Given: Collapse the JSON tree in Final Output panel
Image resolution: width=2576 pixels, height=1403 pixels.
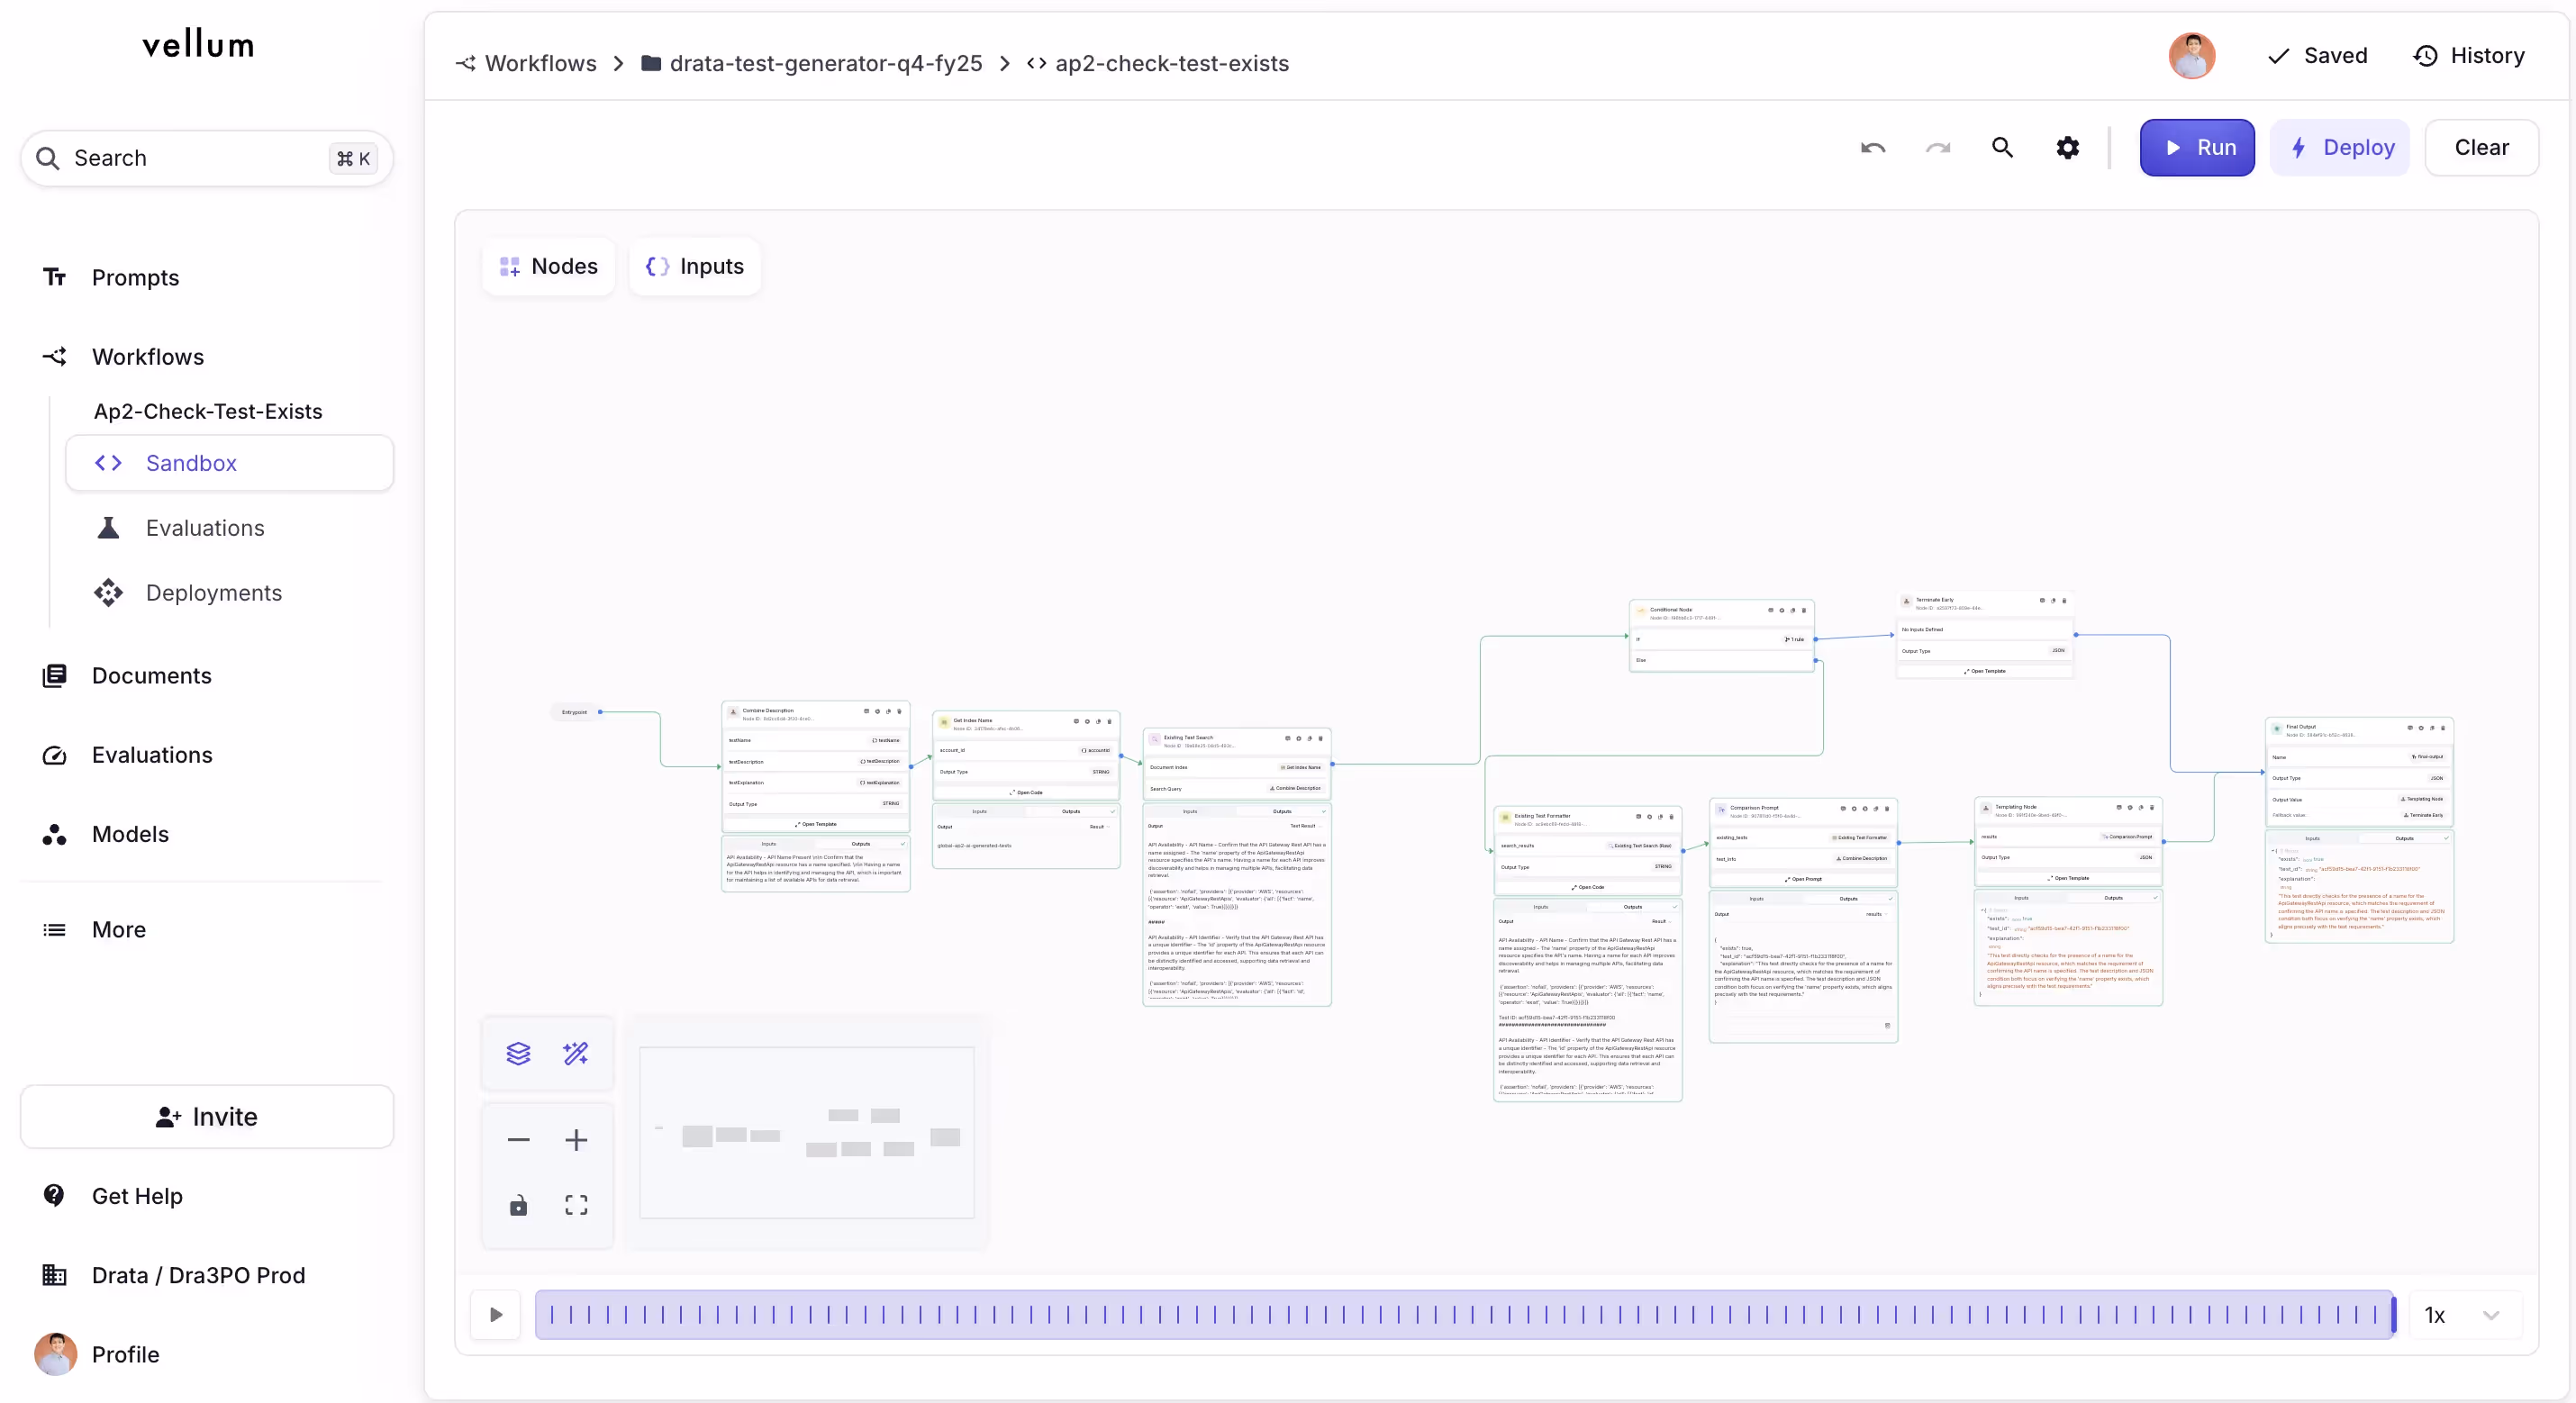Looking at the screenshot, I should [x=2274, y=851].
